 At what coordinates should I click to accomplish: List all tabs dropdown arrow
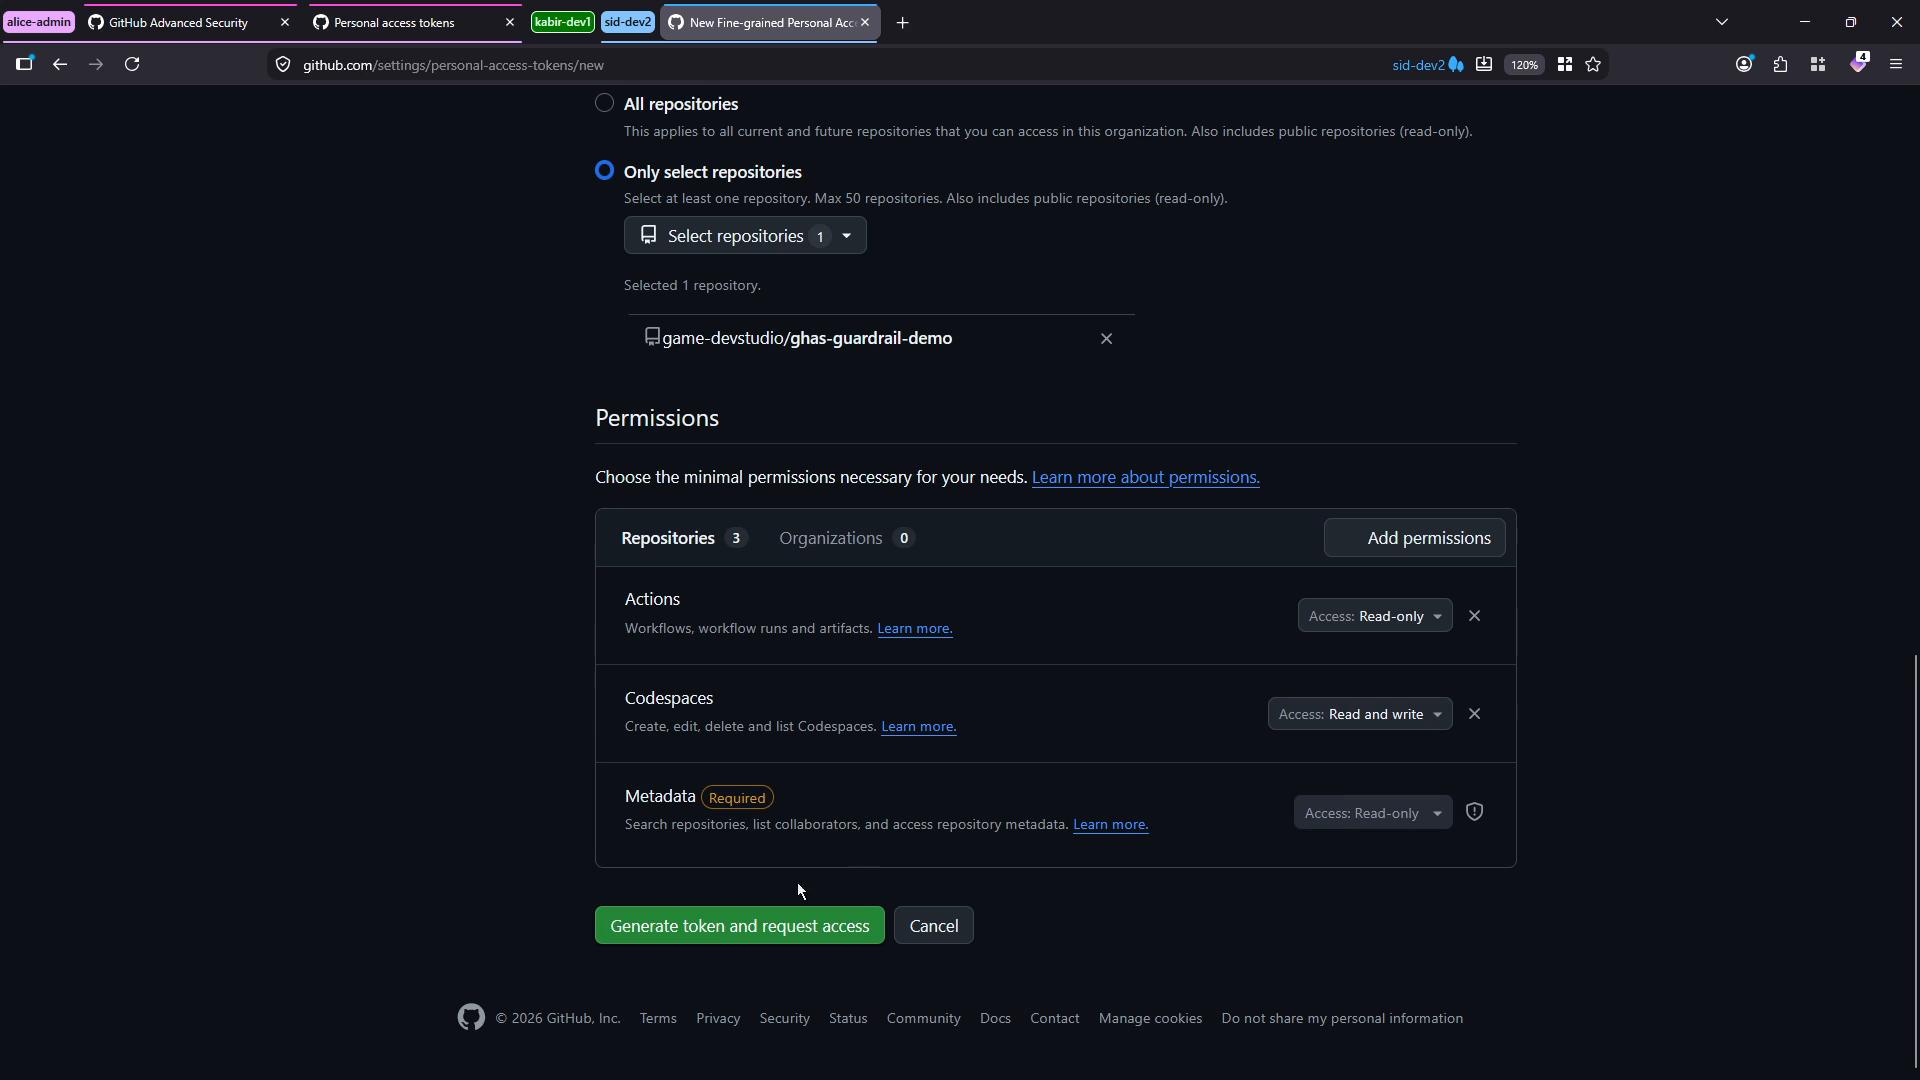point(1722,22)
